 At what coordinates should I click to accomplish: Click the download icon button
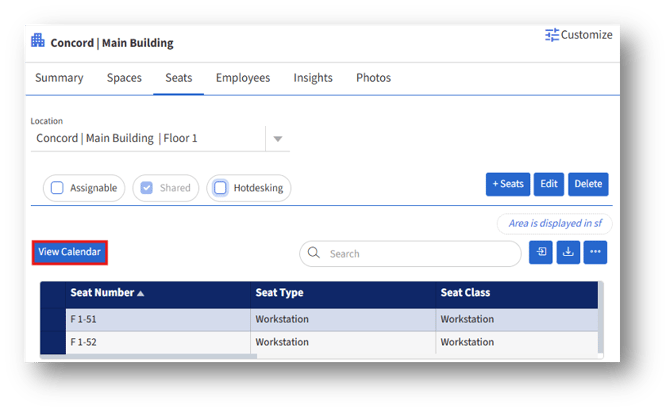tap(567, 253)
